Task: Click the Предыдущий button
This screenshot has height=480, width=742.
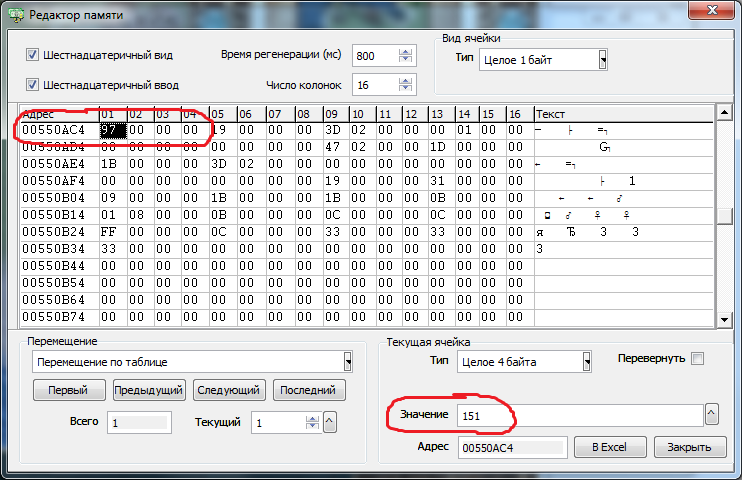Action: [149, 391]
